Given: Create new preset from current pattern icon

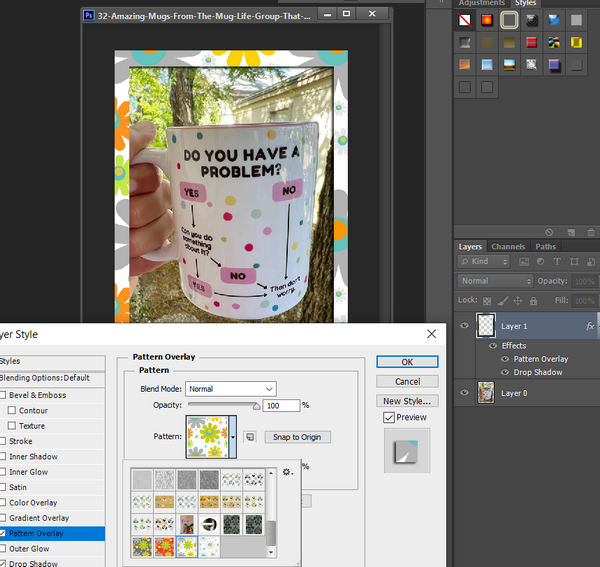Looking at the screenshot, I should click(x=250, y=437).
